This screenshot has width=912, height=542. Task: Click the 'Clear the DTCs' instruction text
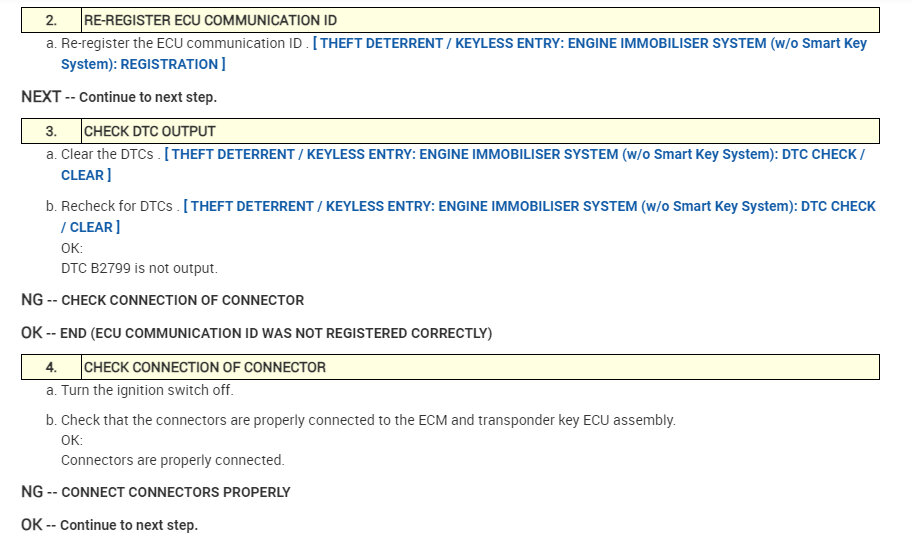click(x=108, y=155)
